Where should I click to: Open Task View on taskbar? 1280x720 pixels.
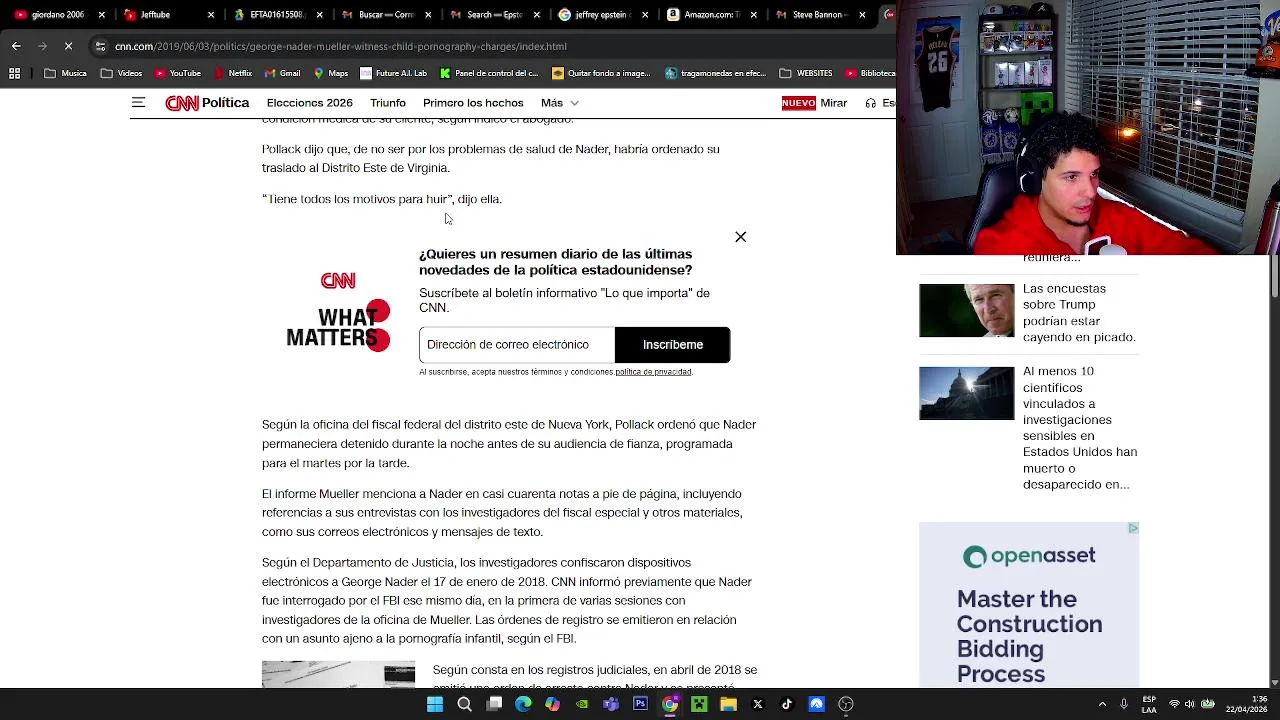point(494,704)
